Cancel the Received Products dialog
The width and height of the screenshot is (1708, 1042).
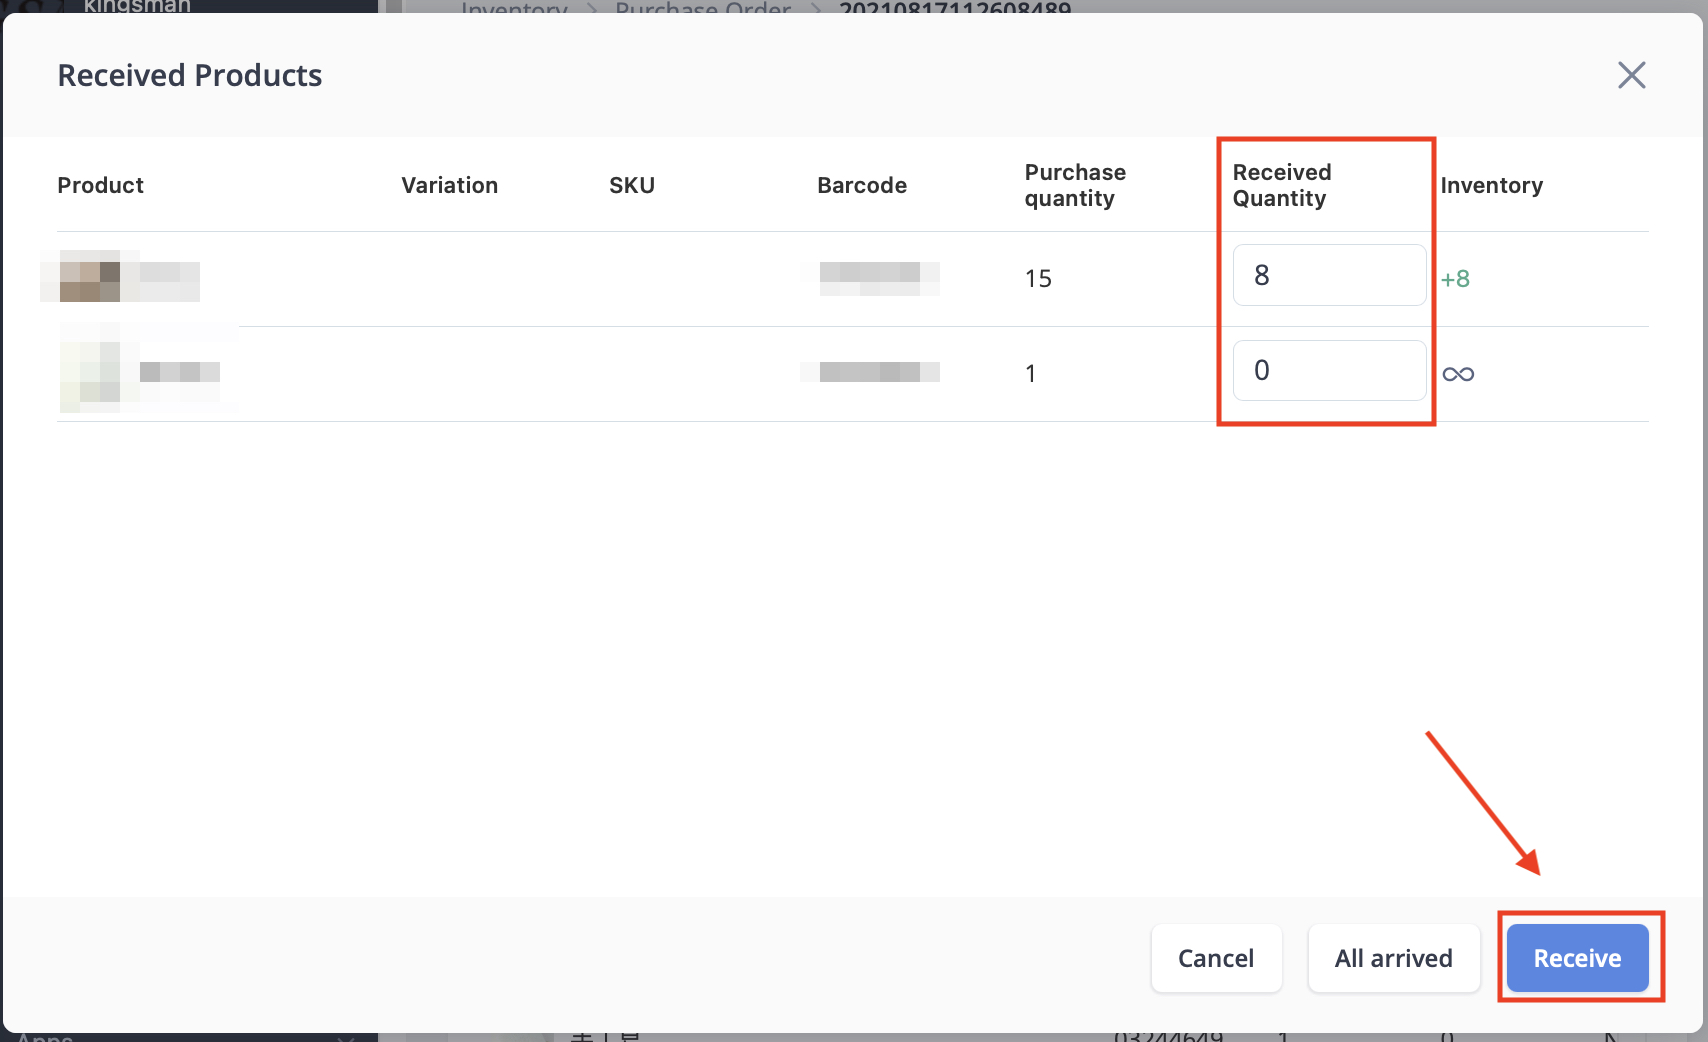click(1215, 958)
